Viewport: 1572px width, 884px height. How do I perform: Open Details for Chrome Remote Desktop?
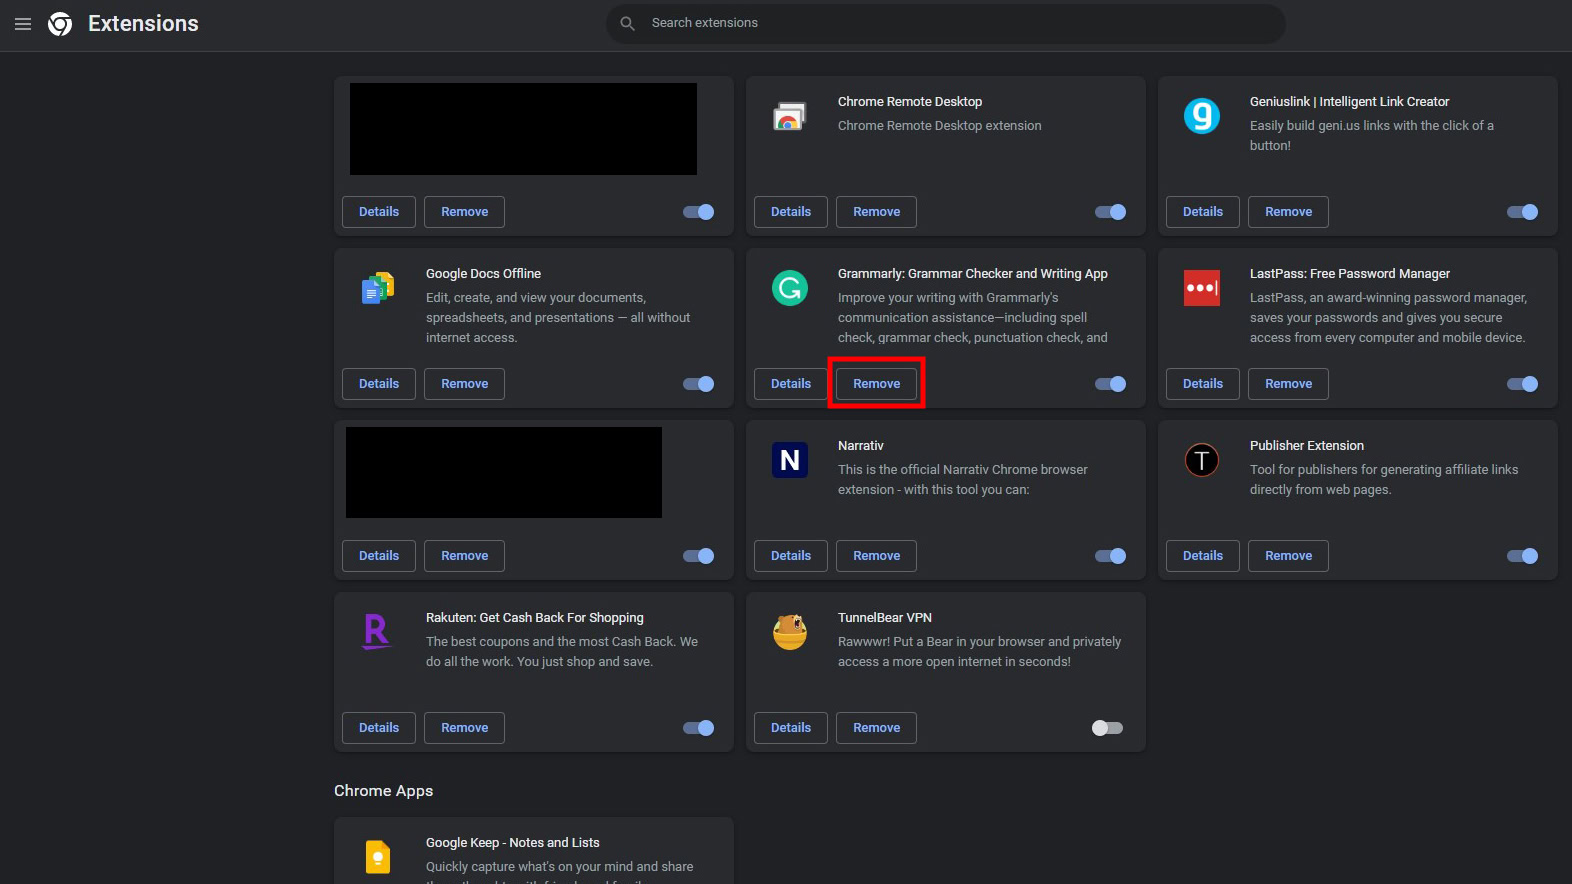[791, 212]
